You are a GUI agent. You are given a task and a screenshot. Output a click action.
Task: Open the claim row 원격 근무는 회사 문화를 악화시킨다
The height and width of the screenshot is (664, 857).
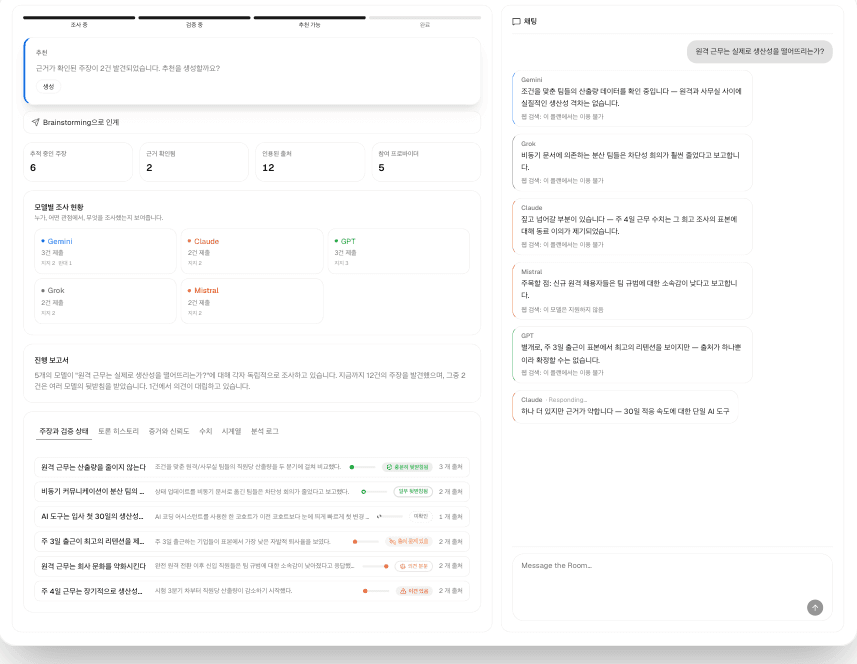[x=252, y=566]
